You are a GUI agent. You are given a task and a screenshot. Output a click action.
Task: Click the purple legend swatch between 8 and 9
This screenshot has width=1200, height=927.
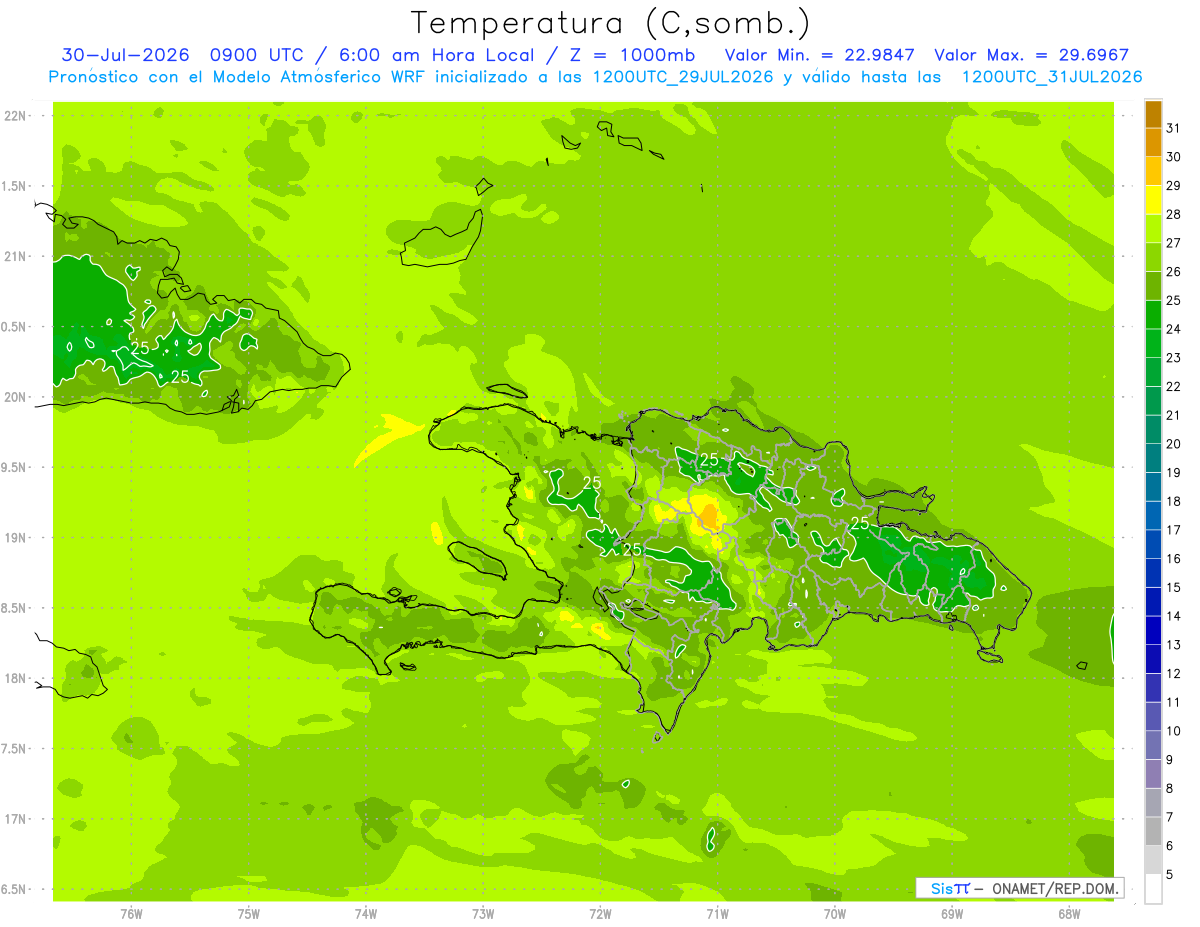pos(1153,774)
